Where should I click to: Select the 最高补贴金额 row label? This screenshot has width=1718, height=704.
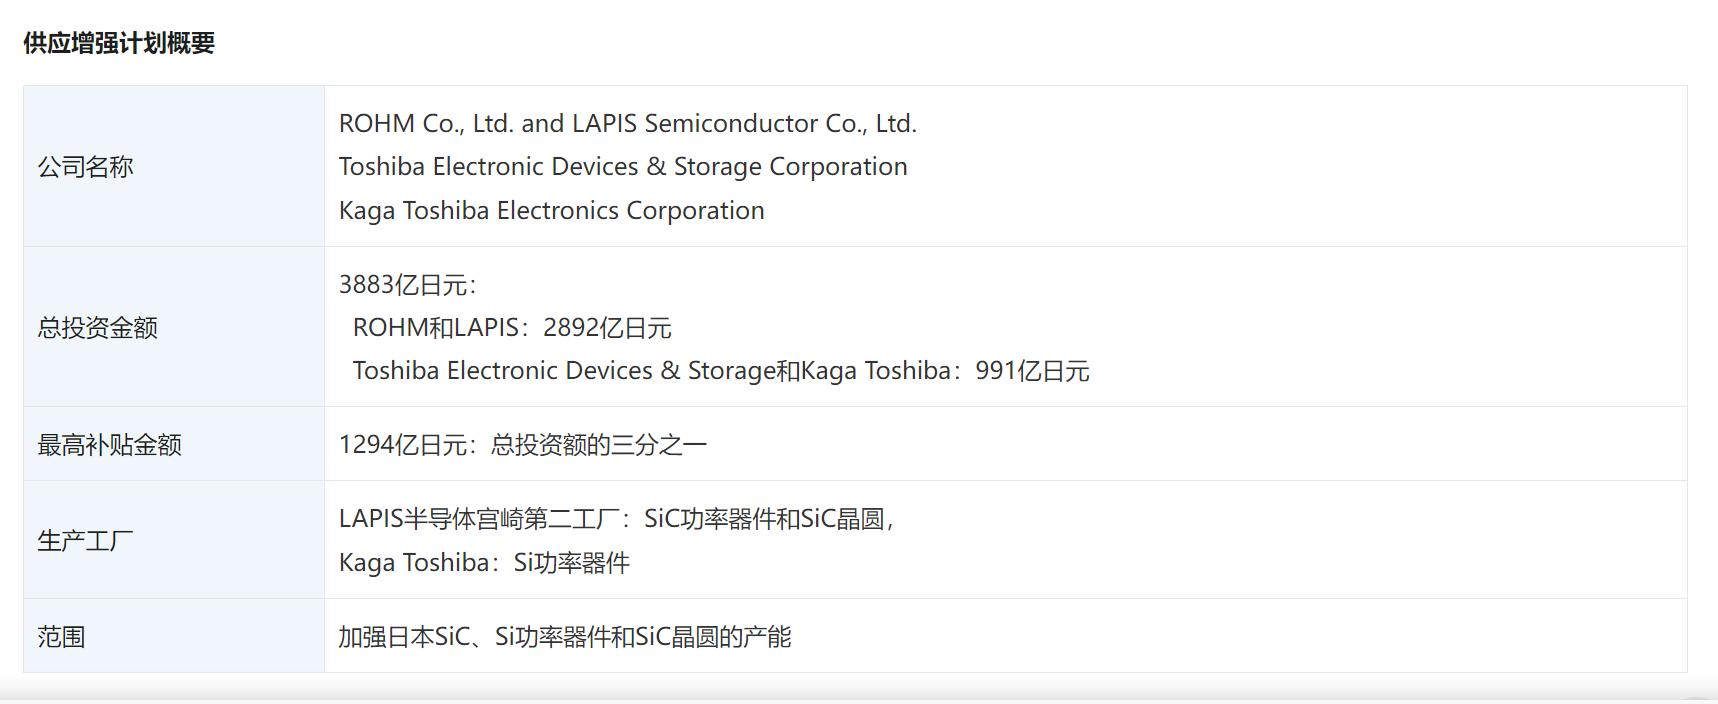110,445
